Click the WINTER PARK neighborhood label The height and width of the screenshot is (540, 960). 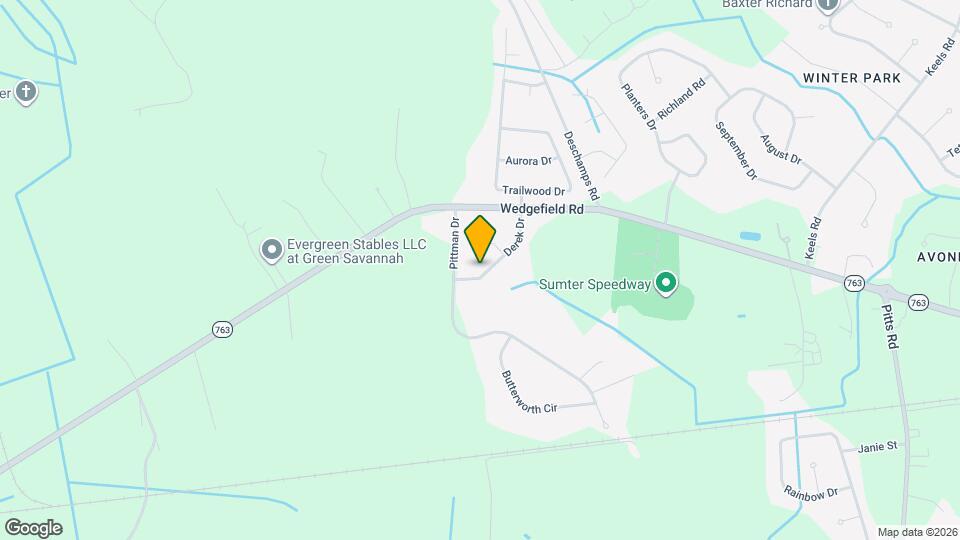point(852,78)
